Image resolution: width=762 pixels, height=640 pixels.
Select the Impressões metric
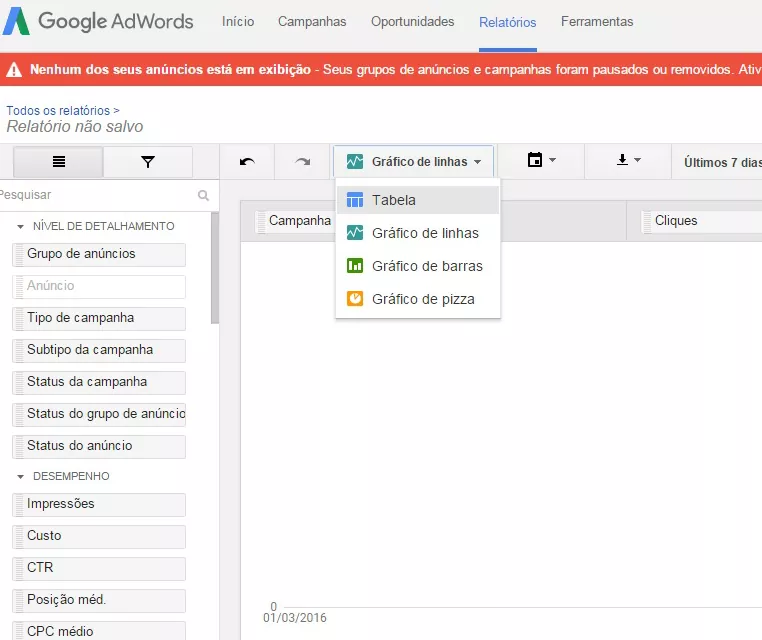pyautogui.click(x=99, y=504)
